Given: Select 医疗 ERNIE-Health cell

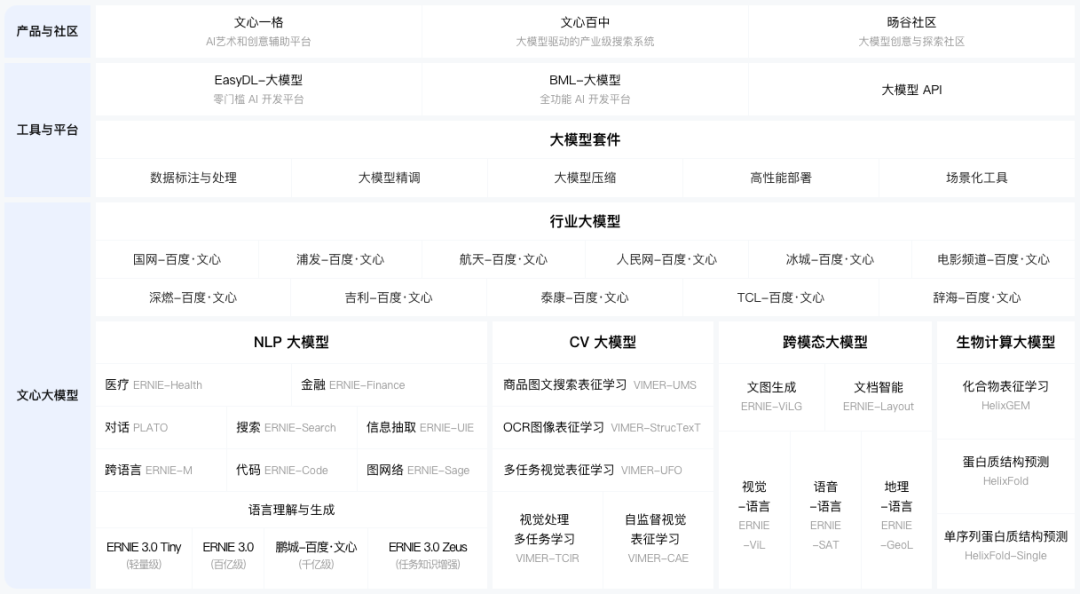Looking at the screenshot, I should click(194, 385).
